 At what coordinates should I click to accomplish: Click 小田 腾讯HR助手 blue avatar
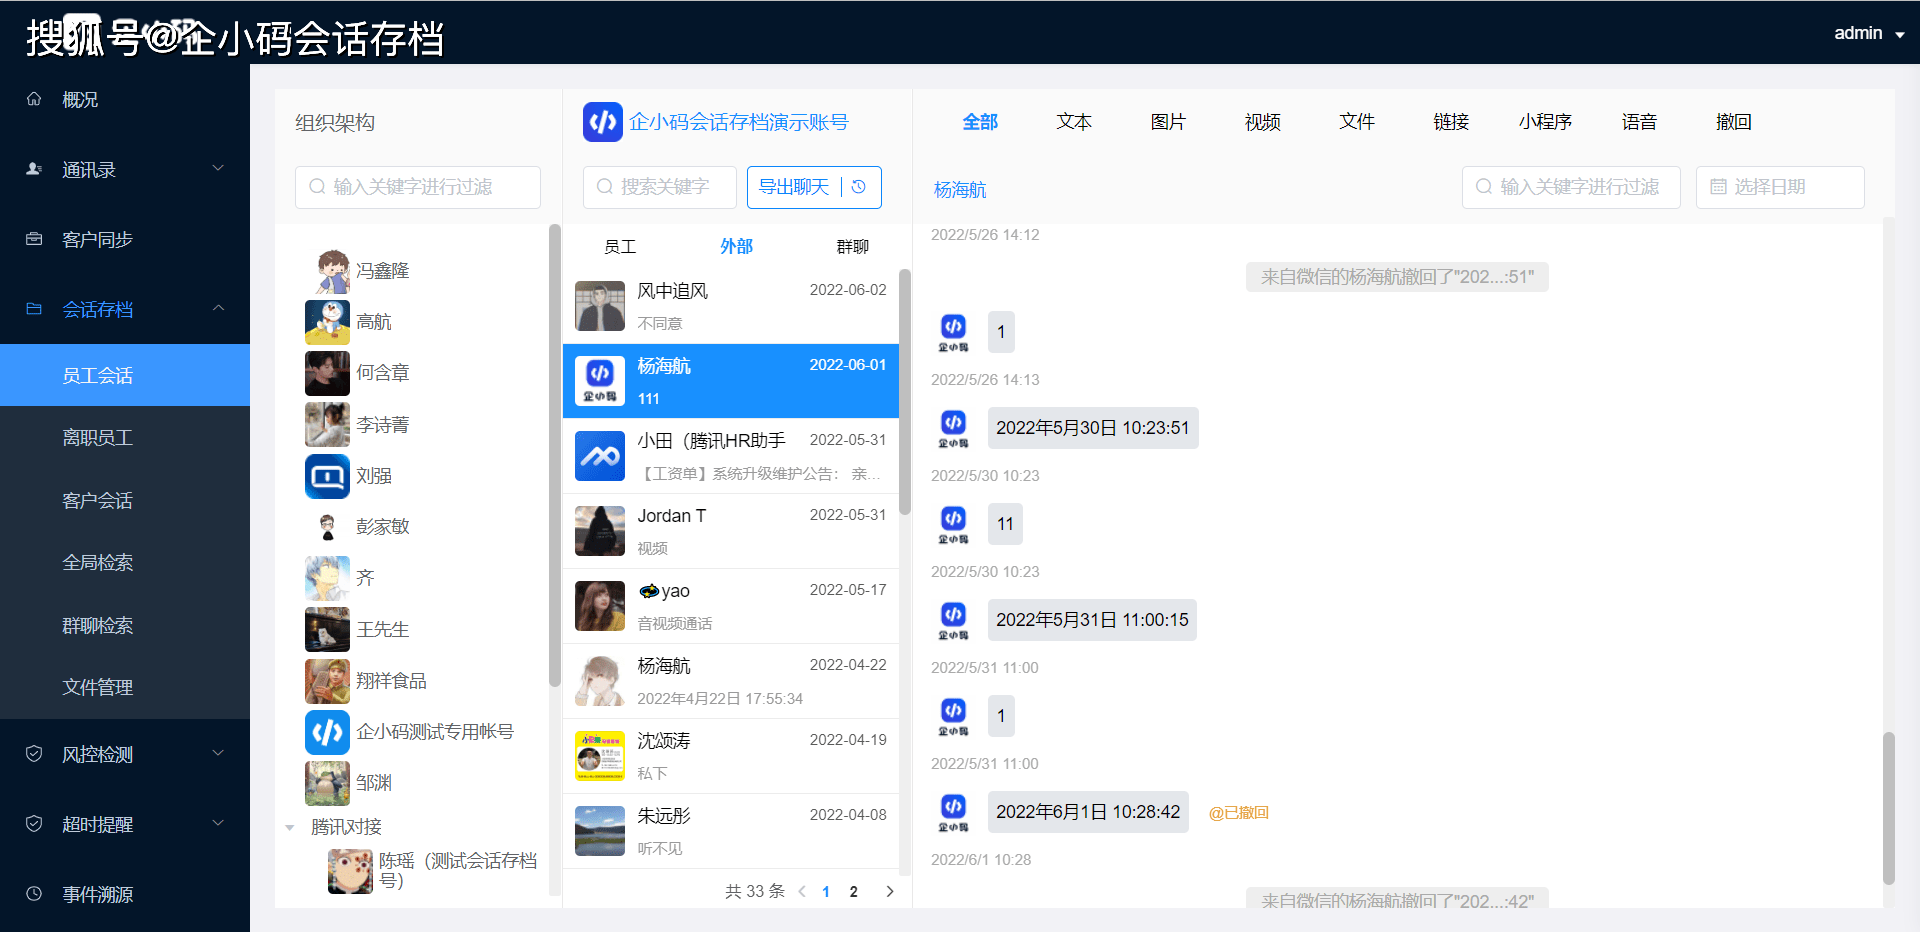(x=600, y=456)
